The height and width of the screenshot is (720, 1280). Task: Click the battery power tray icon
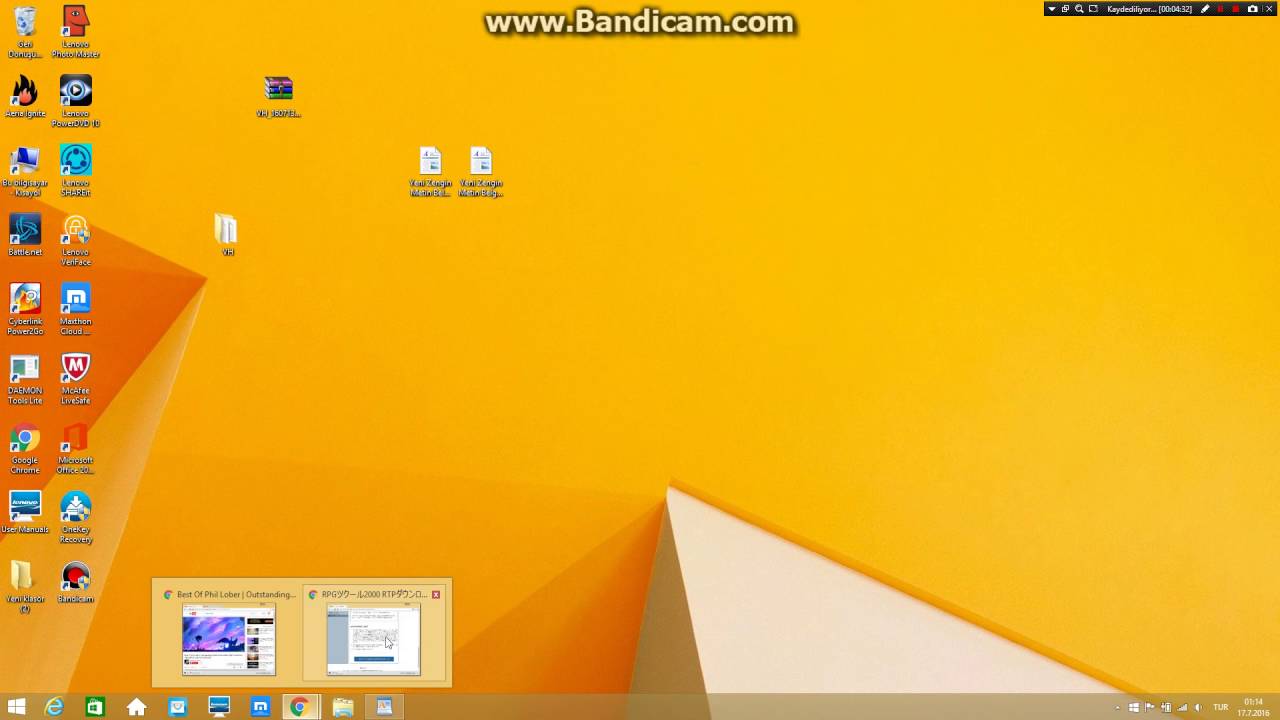[x=1166, y=707]
